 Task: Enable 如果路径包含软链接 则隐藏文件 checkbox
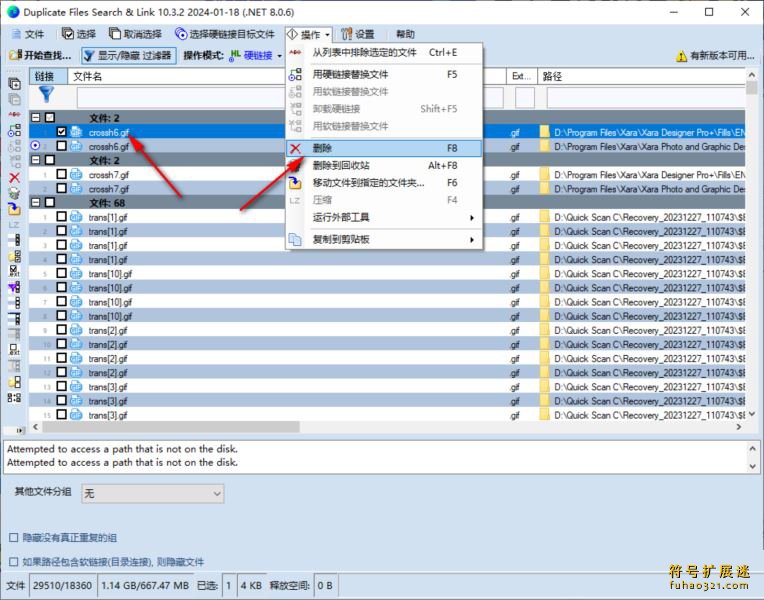(14, 561)
